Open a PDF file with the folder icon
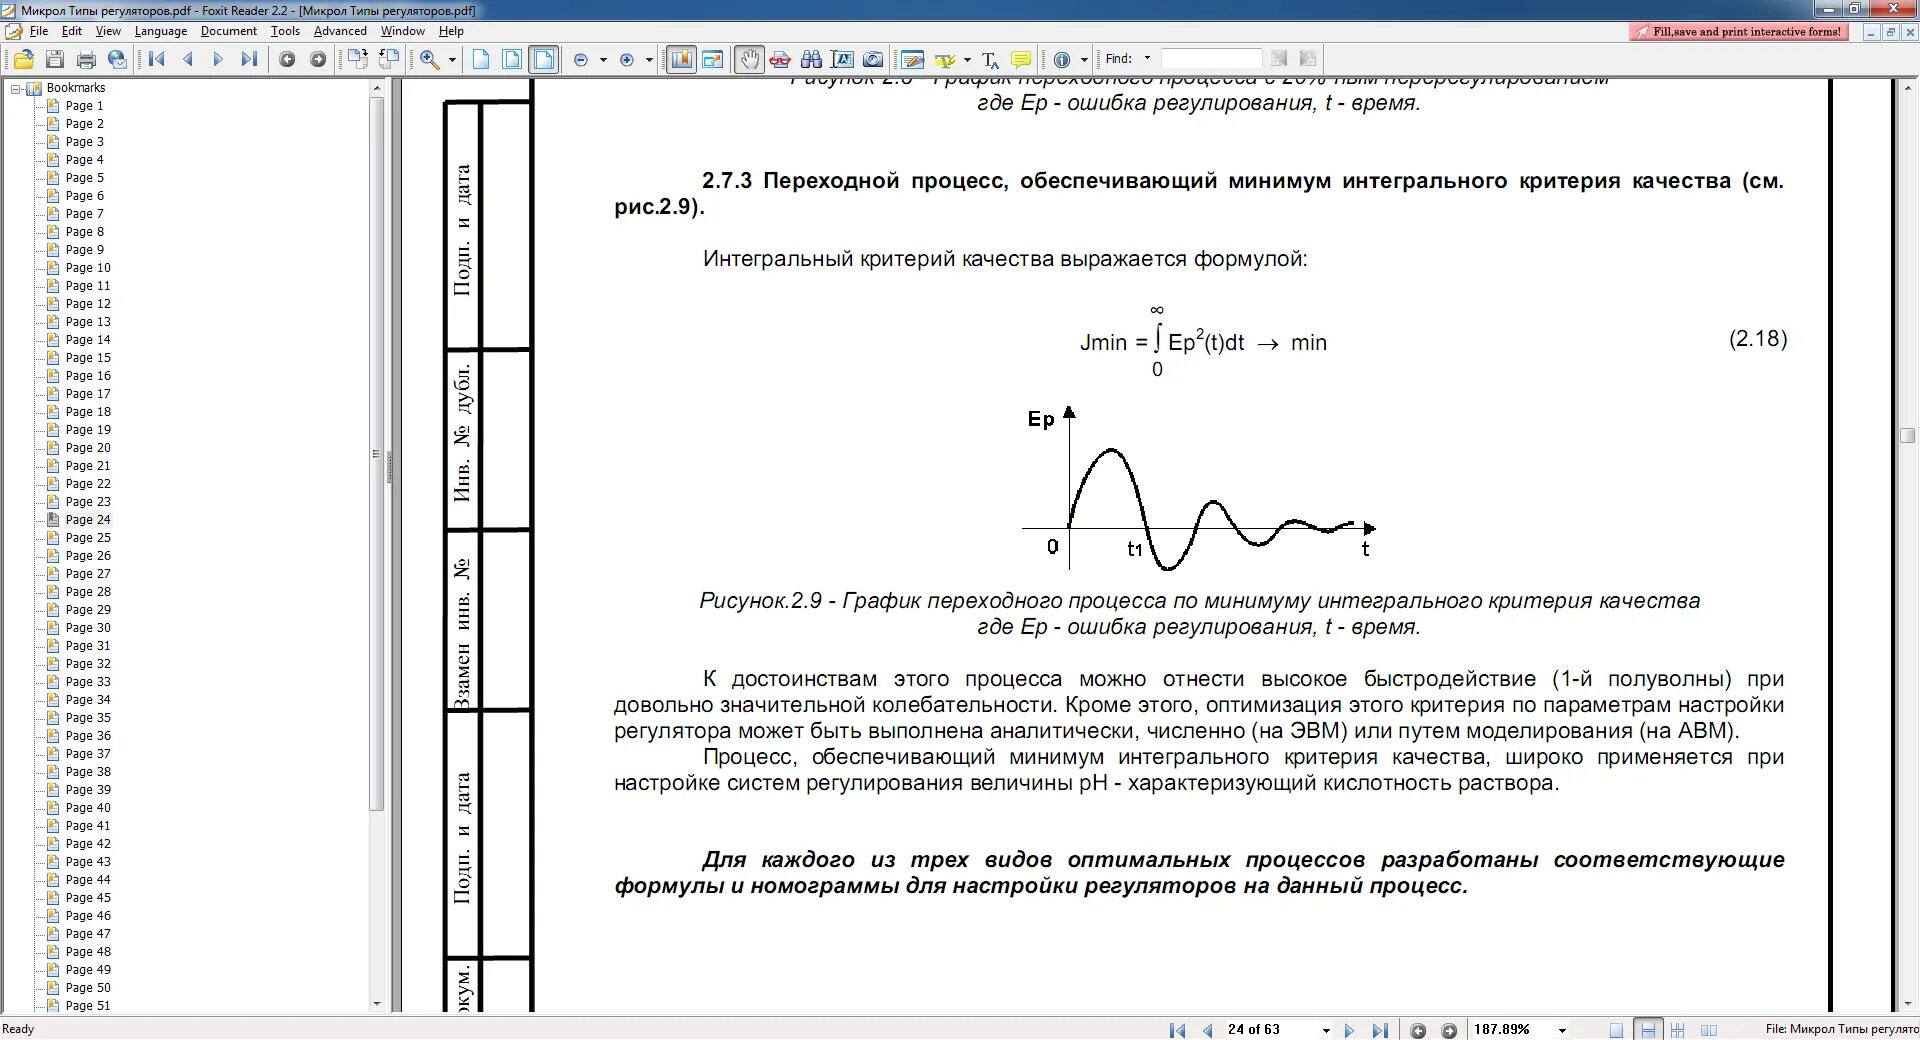Image resolution: width=1920 pixels, height=1040 pixels. click(x=23, y=60)
